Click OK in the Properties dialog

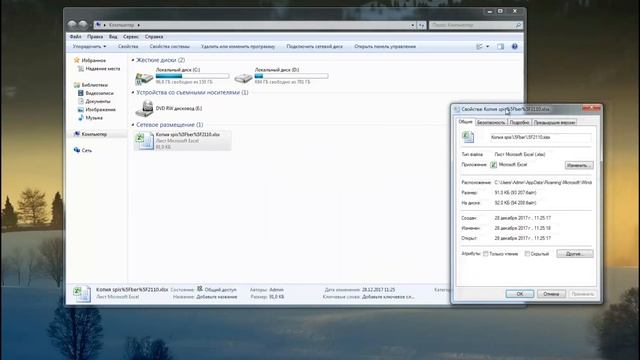point(520,294)
